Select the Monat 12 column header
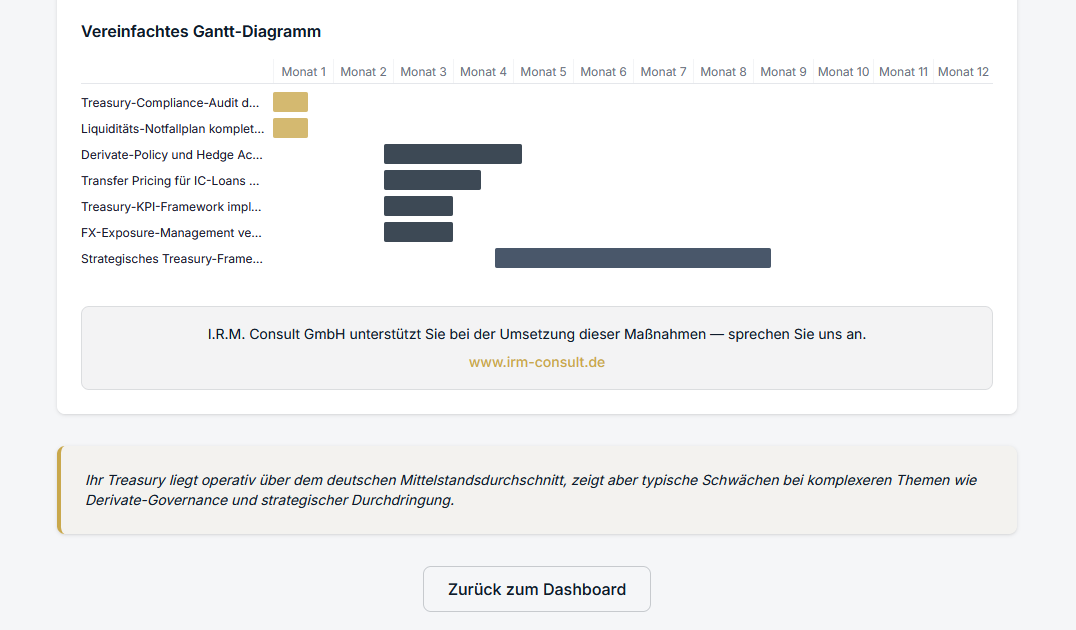 click(963, 71)
